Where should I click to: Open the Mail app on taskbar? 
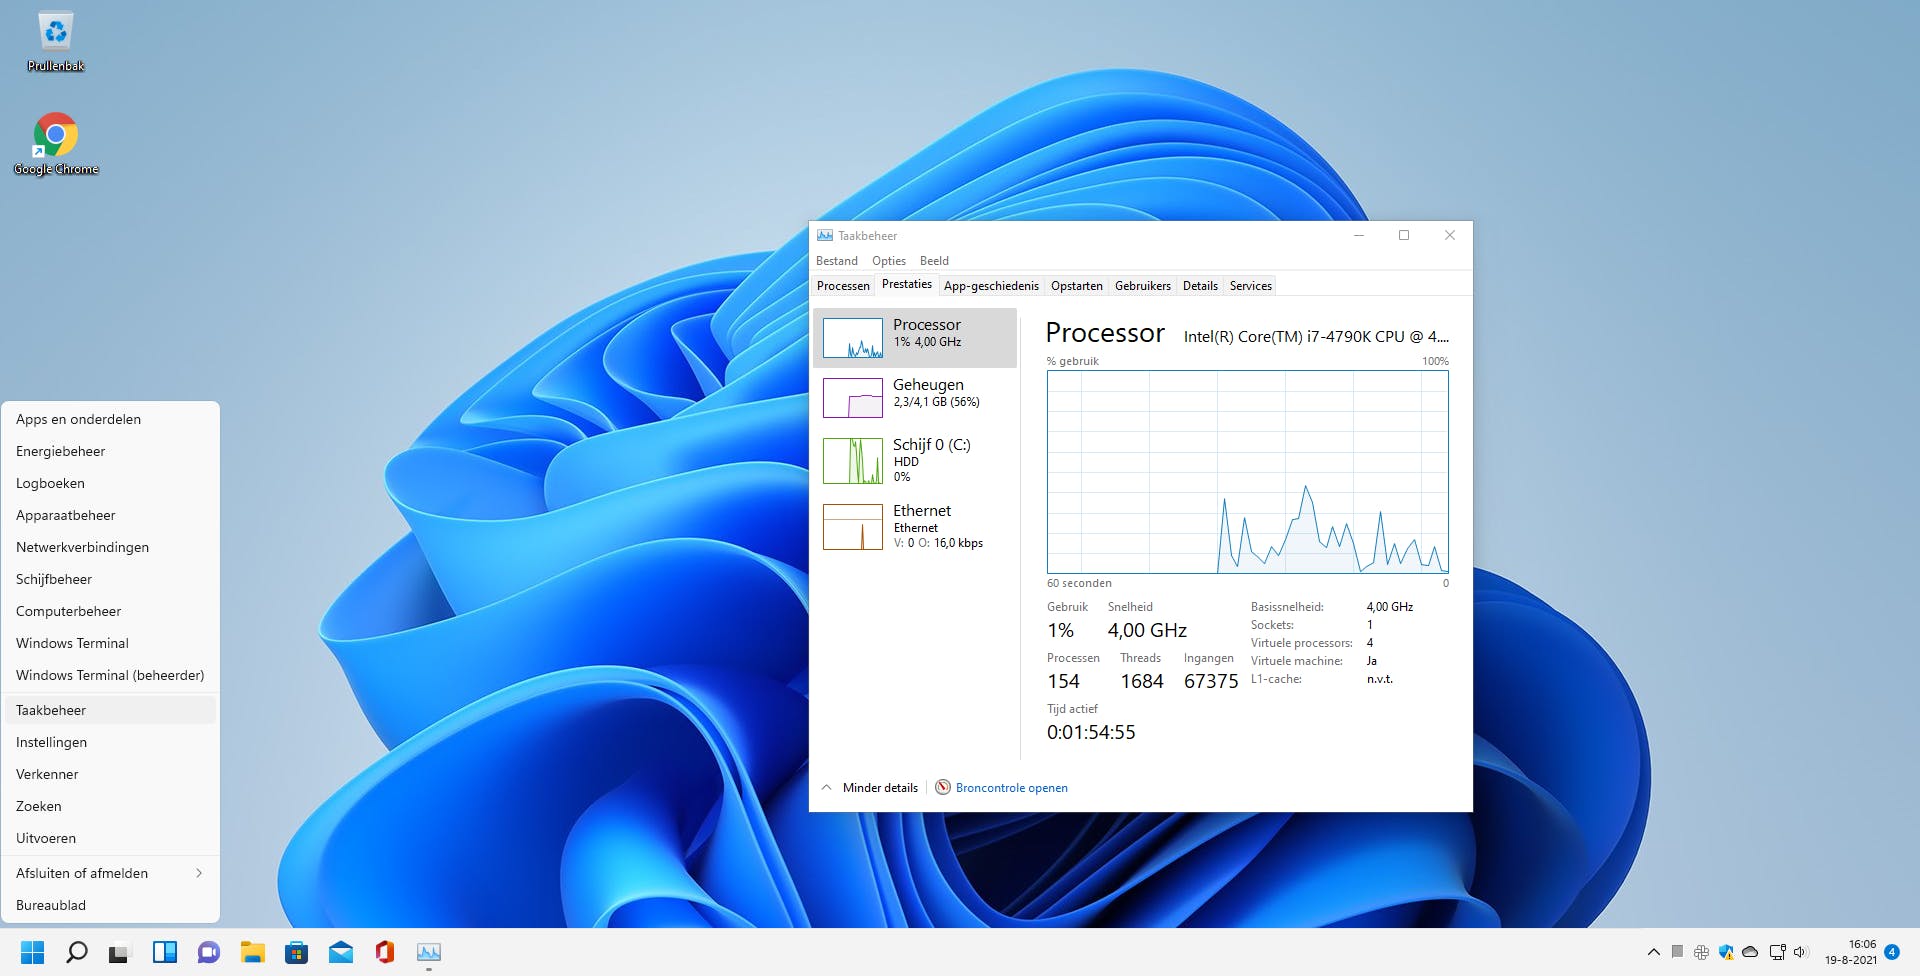click(x=341, y=952)
